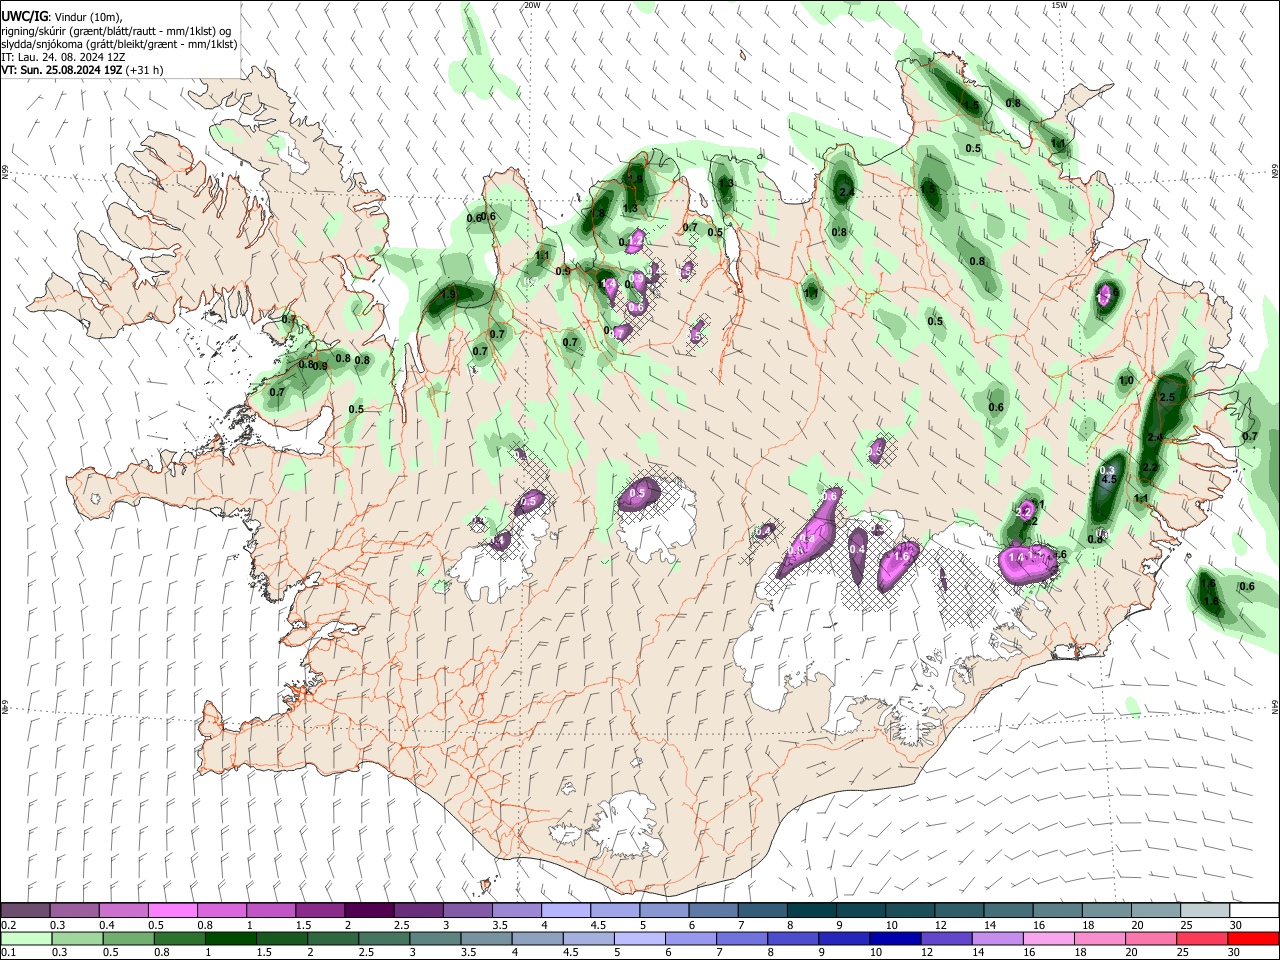Pick dark mauve snow swatch 0.2 to 0.3
Image resolution: width=1280 pixels, height=960 pixels.
(25, 911)
